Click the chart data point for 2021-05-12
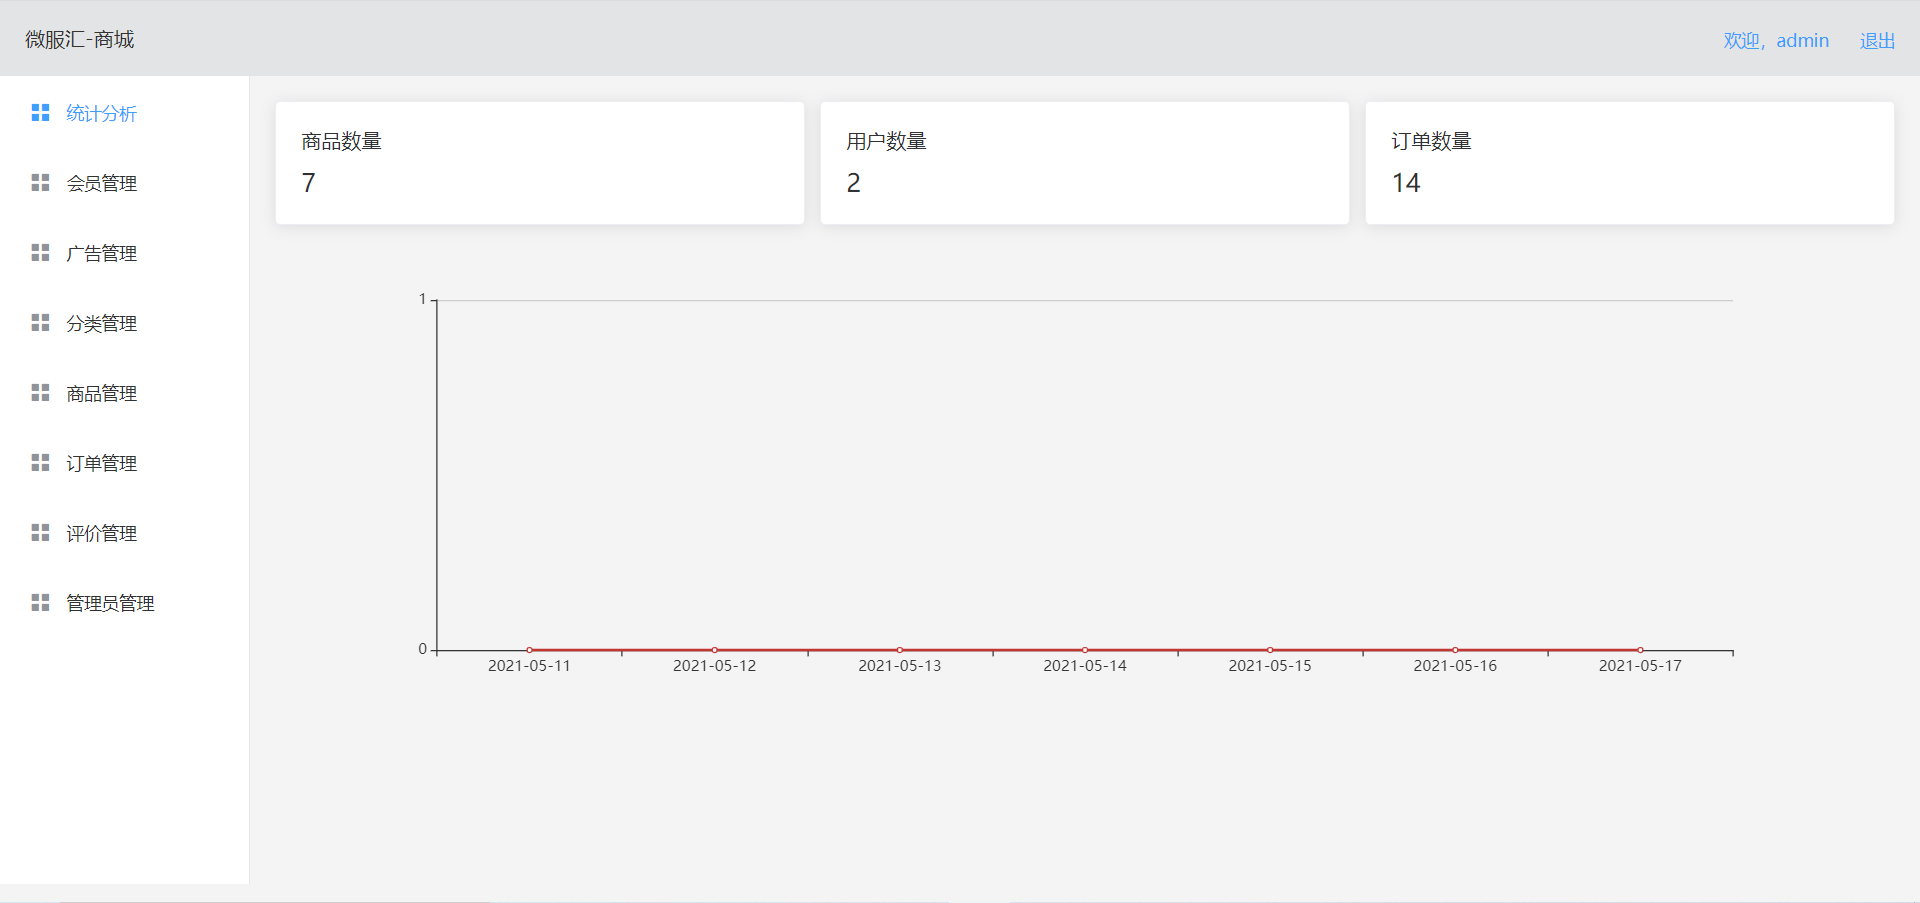The width and height of the screenshot is (1920, 903). (x=714, y=650)
